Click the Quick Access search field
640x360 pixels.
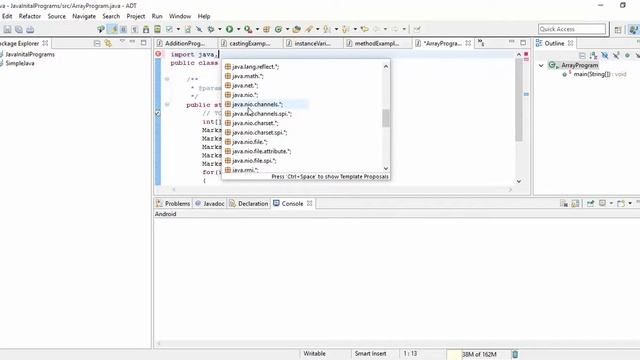coord(572,29)
